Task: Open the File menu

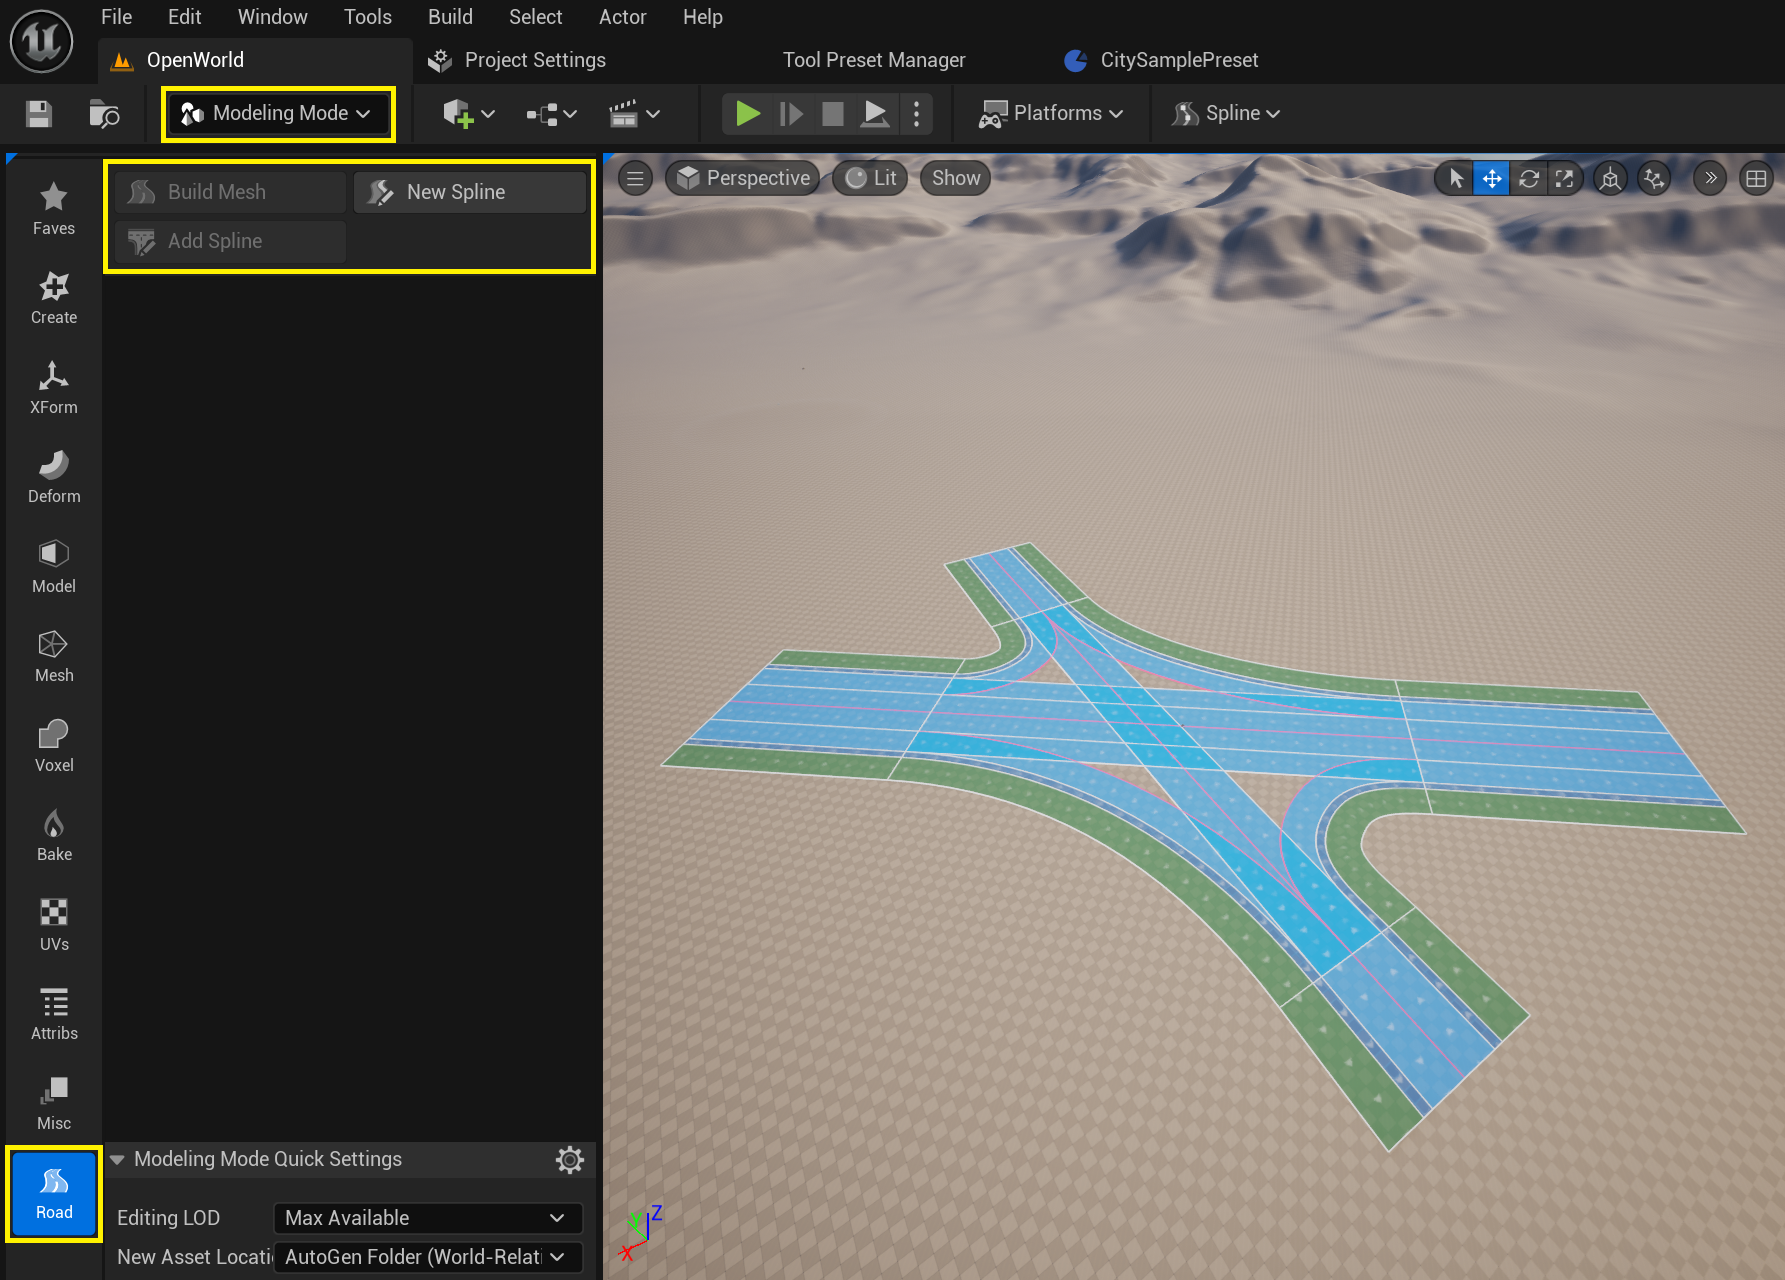Action: [x=116, y=17]
